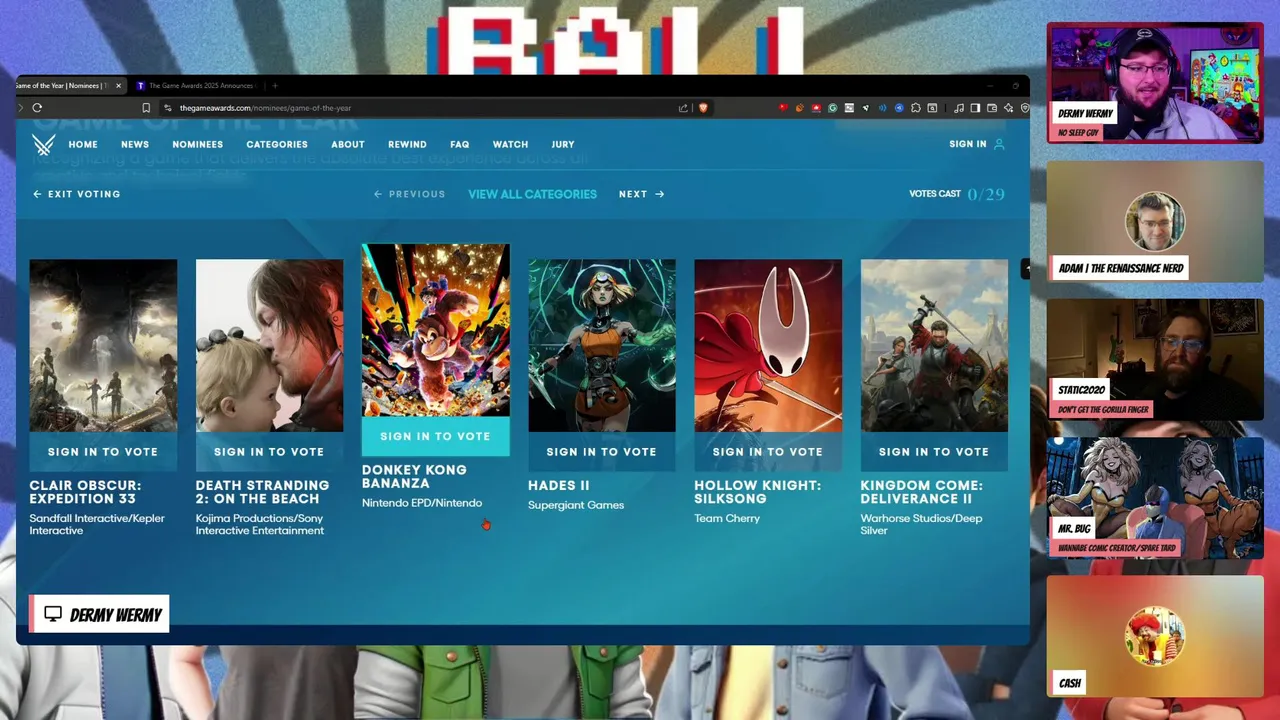The width and height of the screenshot is (1280, 720).
Task: Go to the PREVIOUS category
Action: point(409,194)
